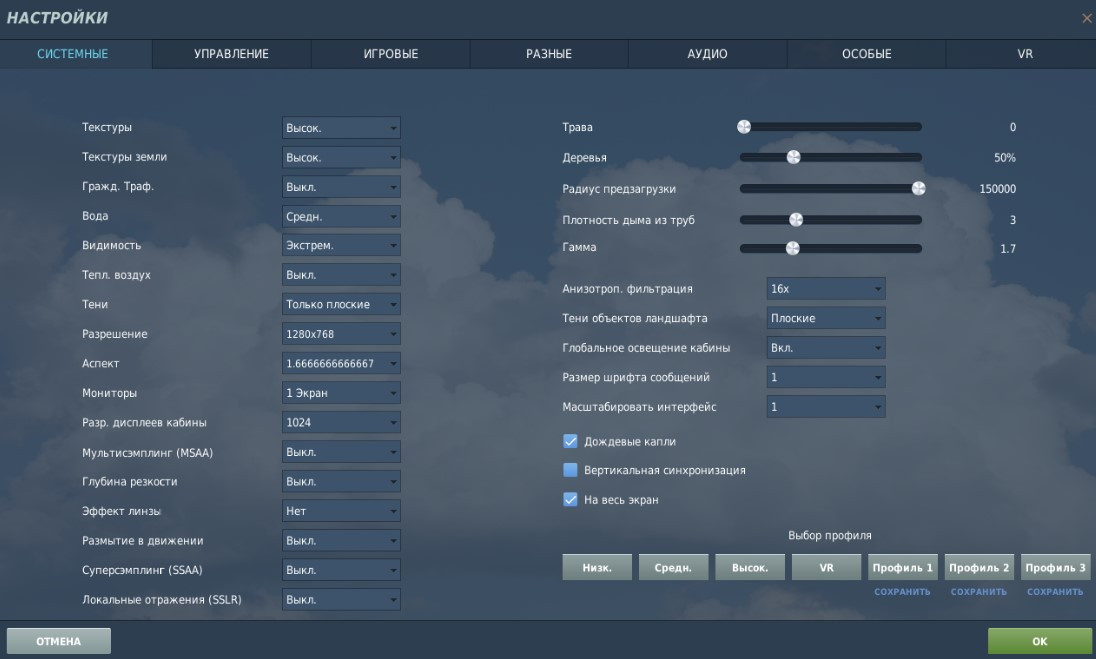The width and height of the screenshot is (1096, 659).
Task: Open the Текстуры quality dropdown
Action: click(x=341, y=128)
